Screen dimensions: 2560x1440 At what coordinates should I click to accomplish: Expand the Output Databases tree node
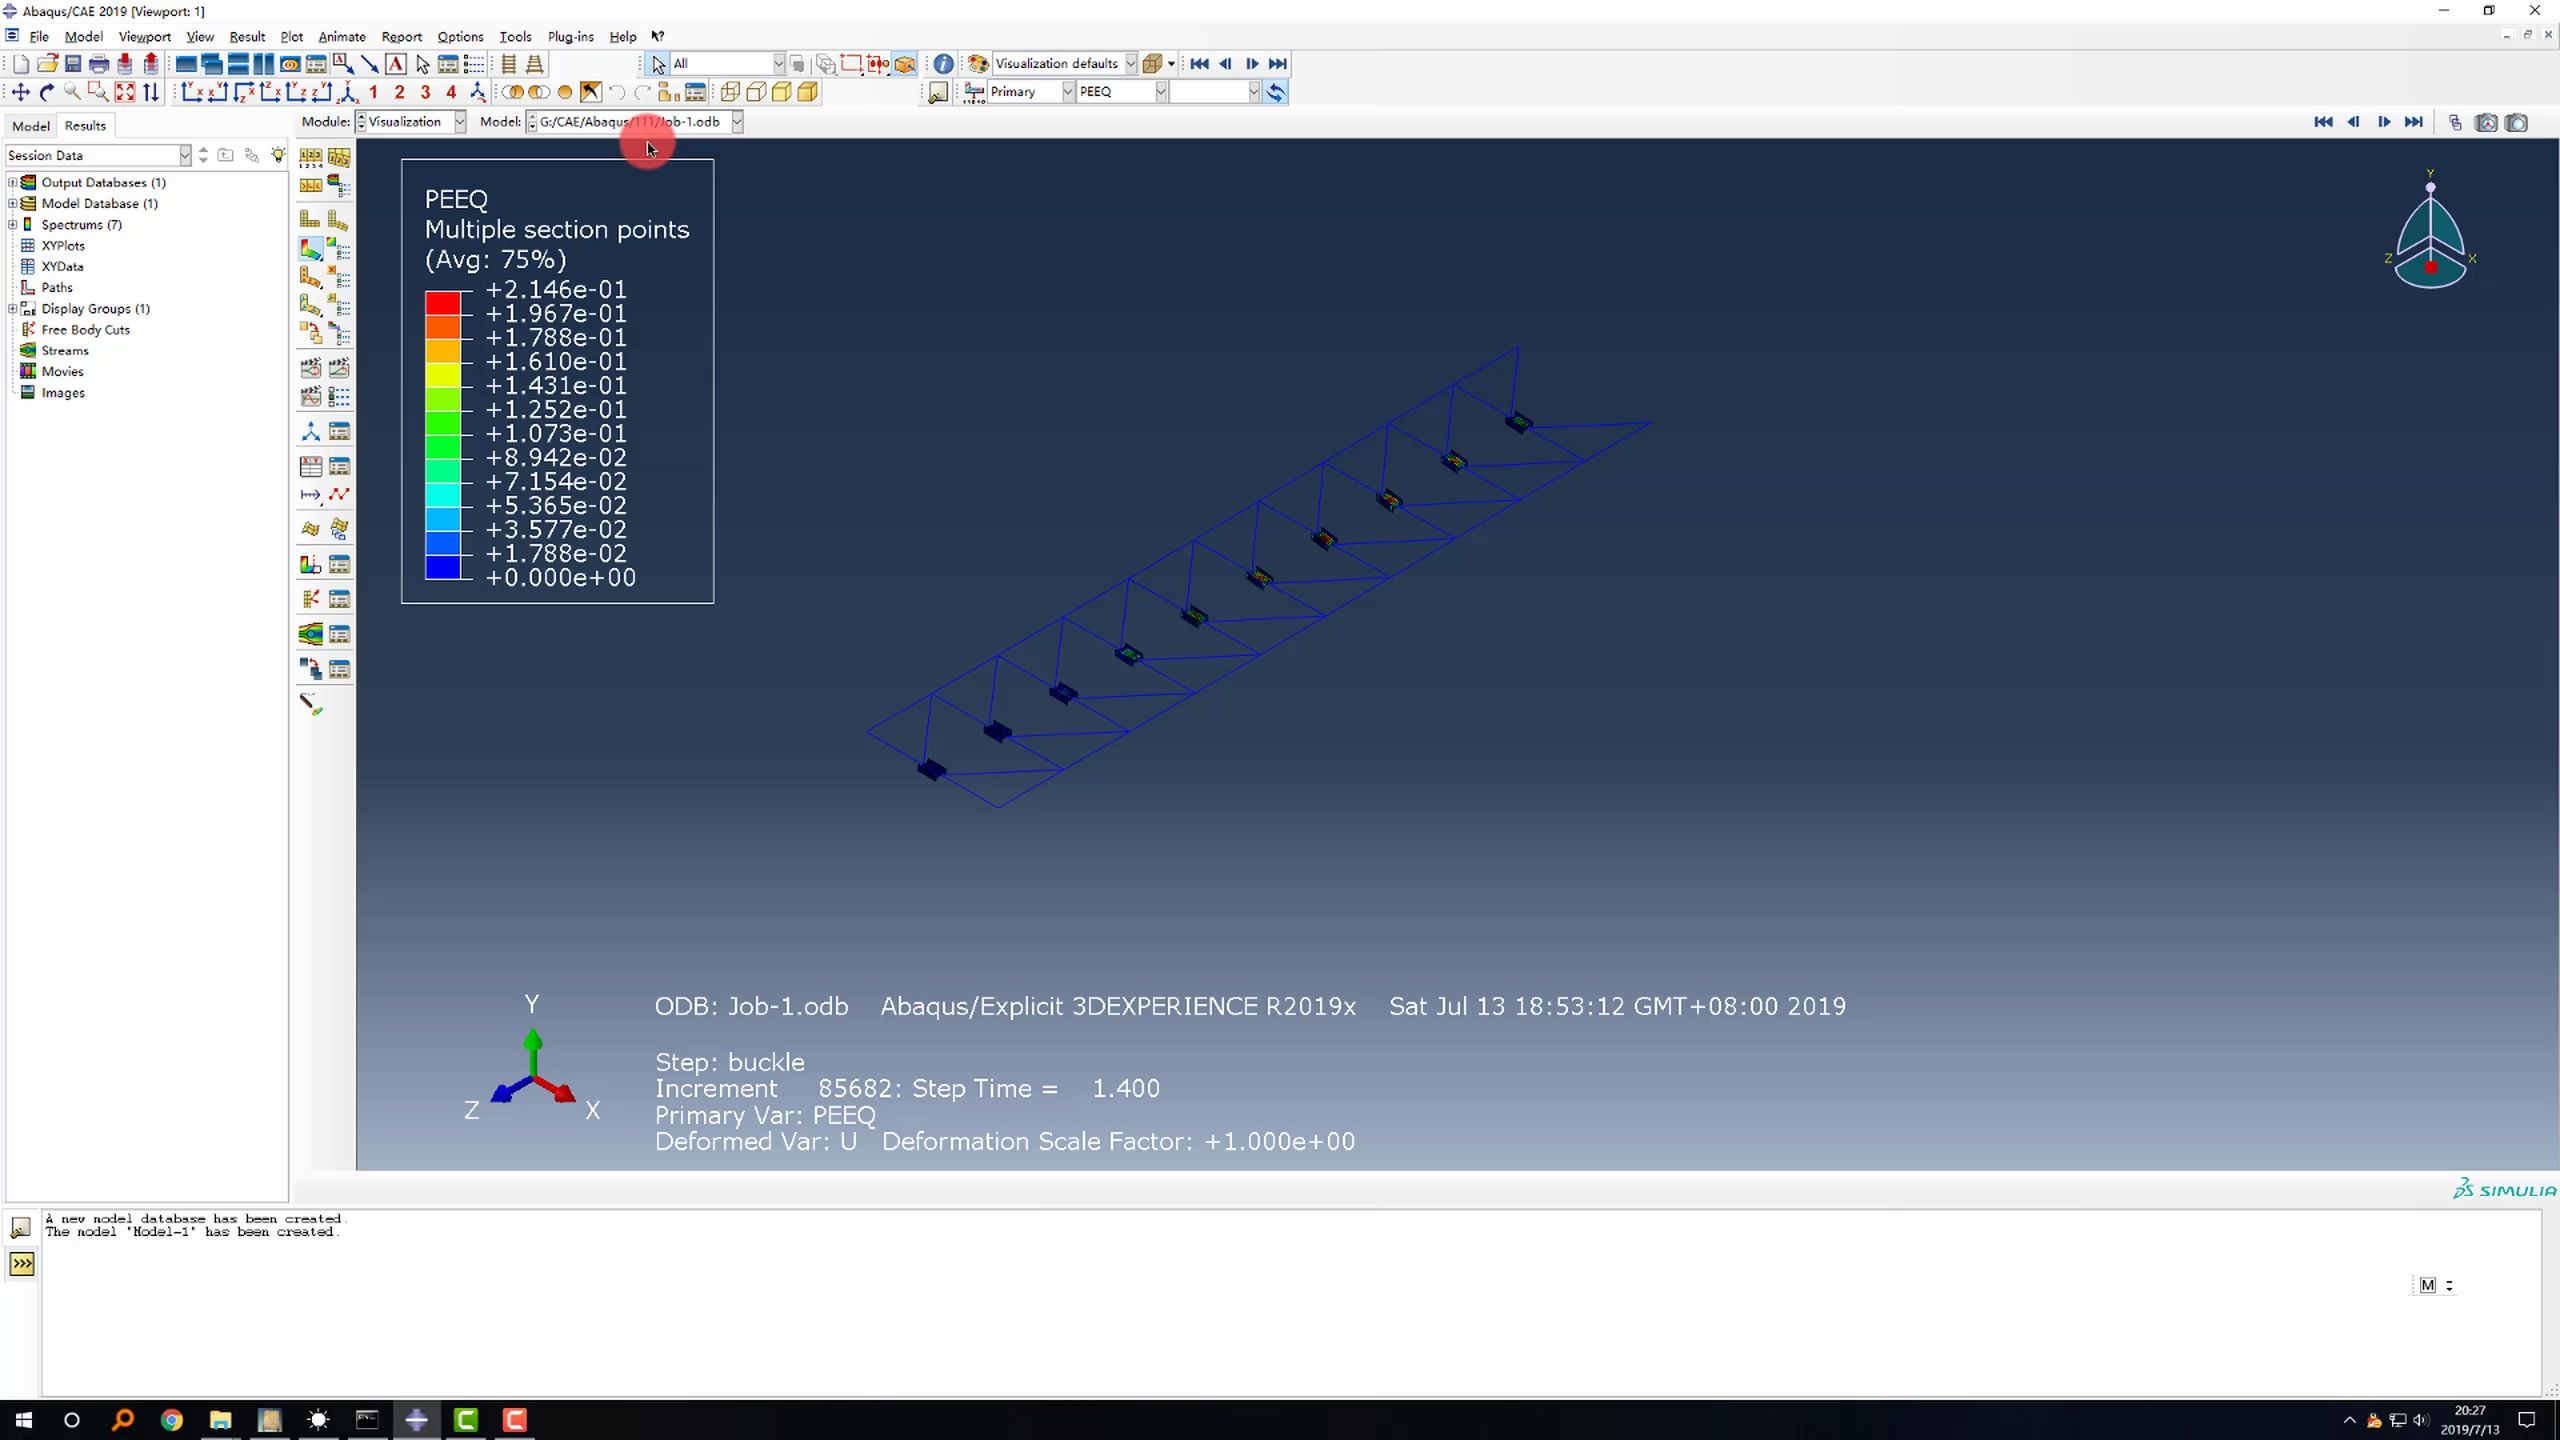click(x=13, y=182)
